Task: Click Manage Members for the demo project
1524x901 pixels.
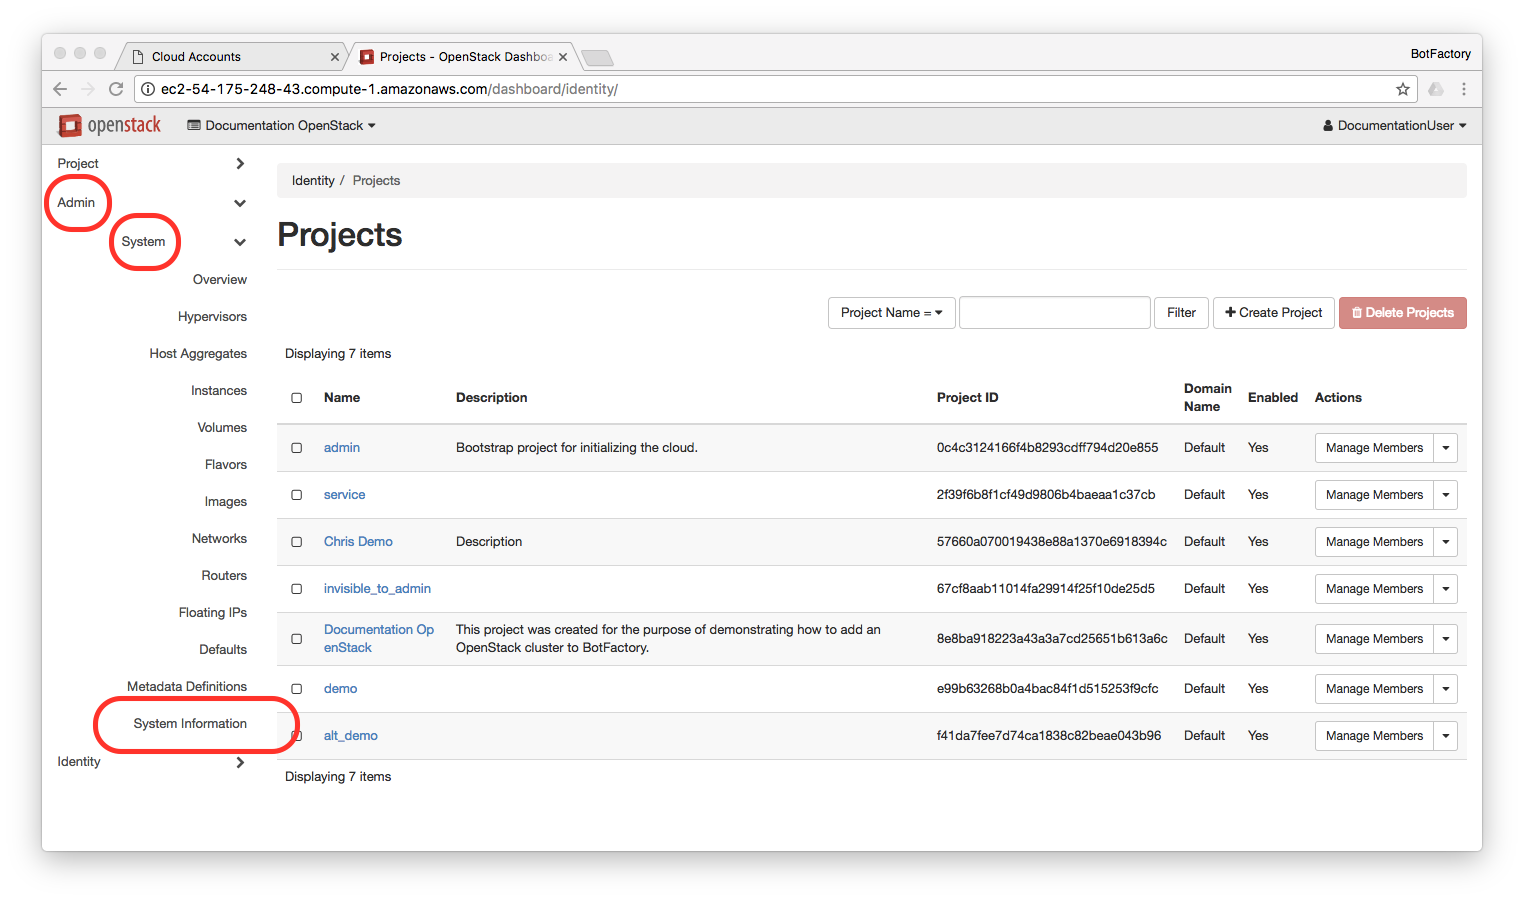Action: [x=1374, y=689]
